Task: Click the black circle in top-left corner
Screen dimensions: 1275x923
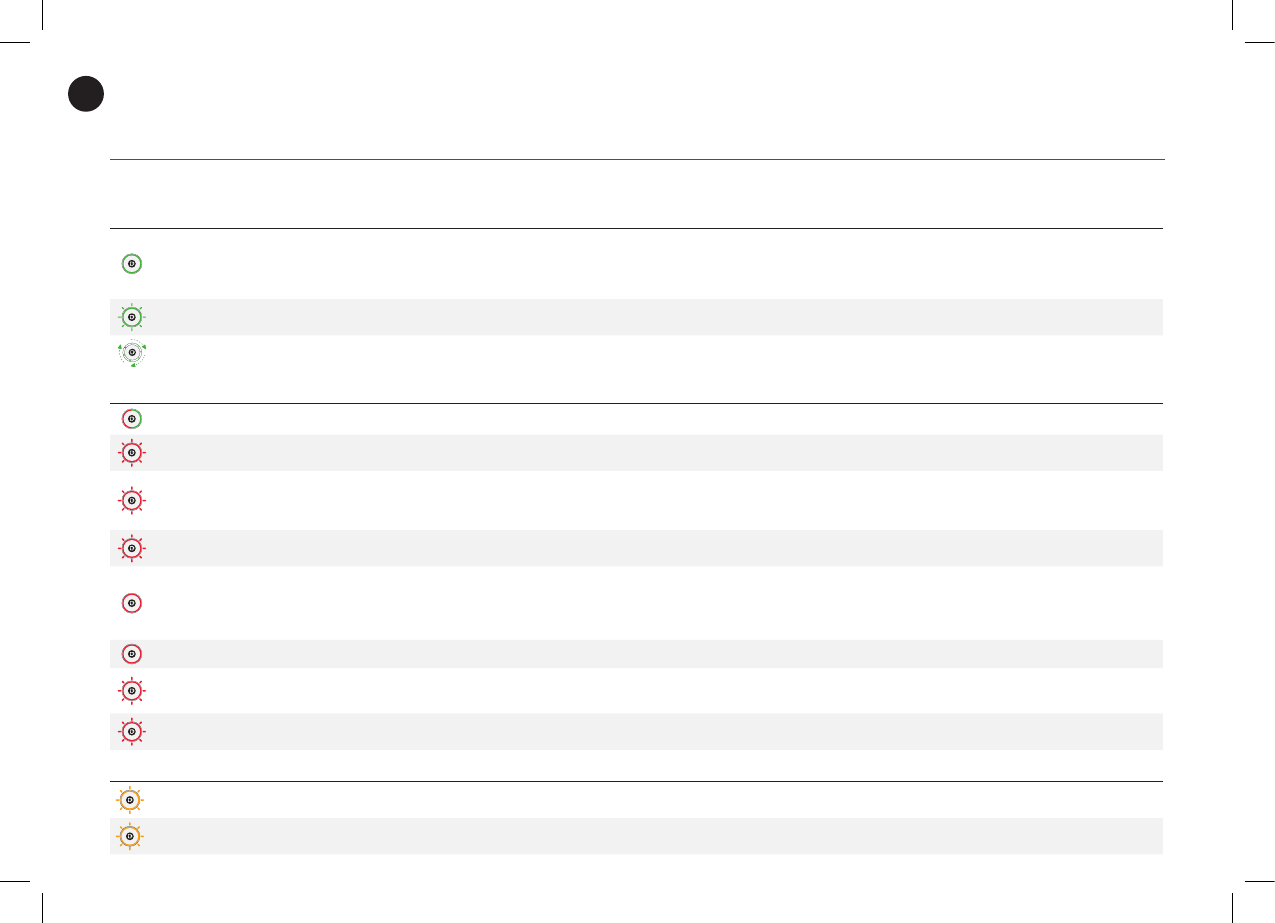Action: point(86,94)
